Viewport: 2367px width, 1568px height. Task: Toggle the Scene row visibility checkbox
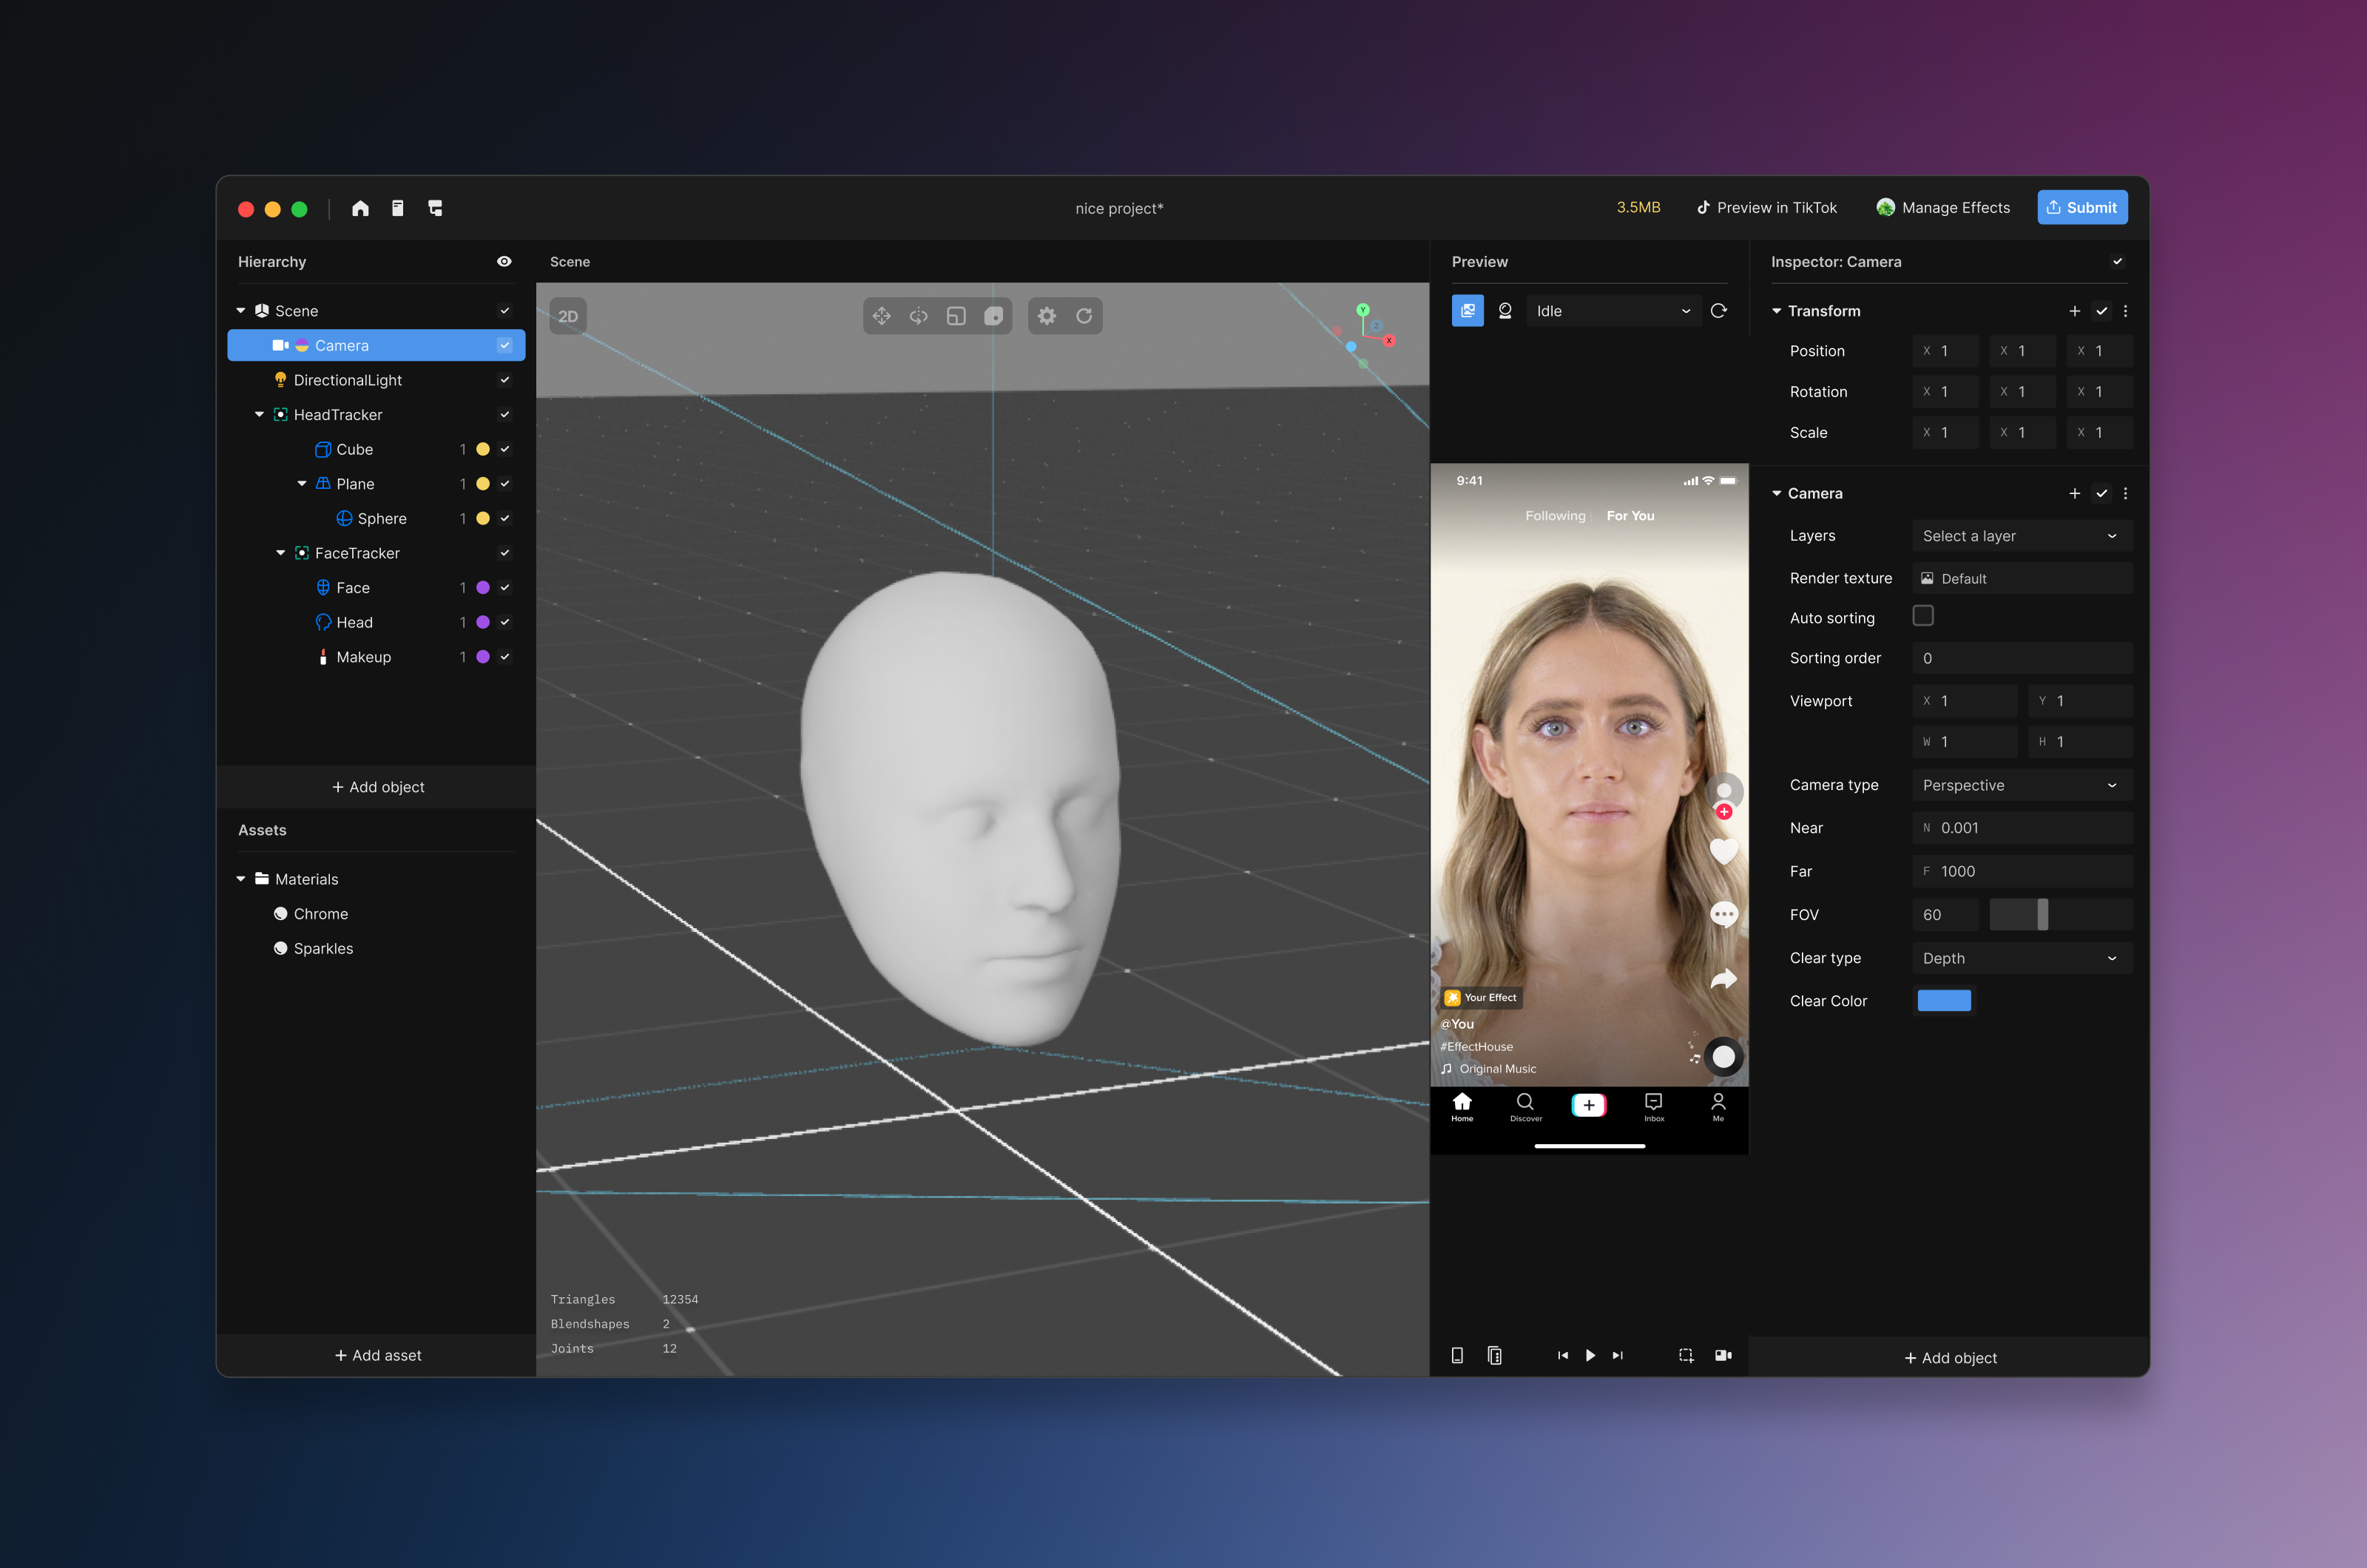coord(505,311)
